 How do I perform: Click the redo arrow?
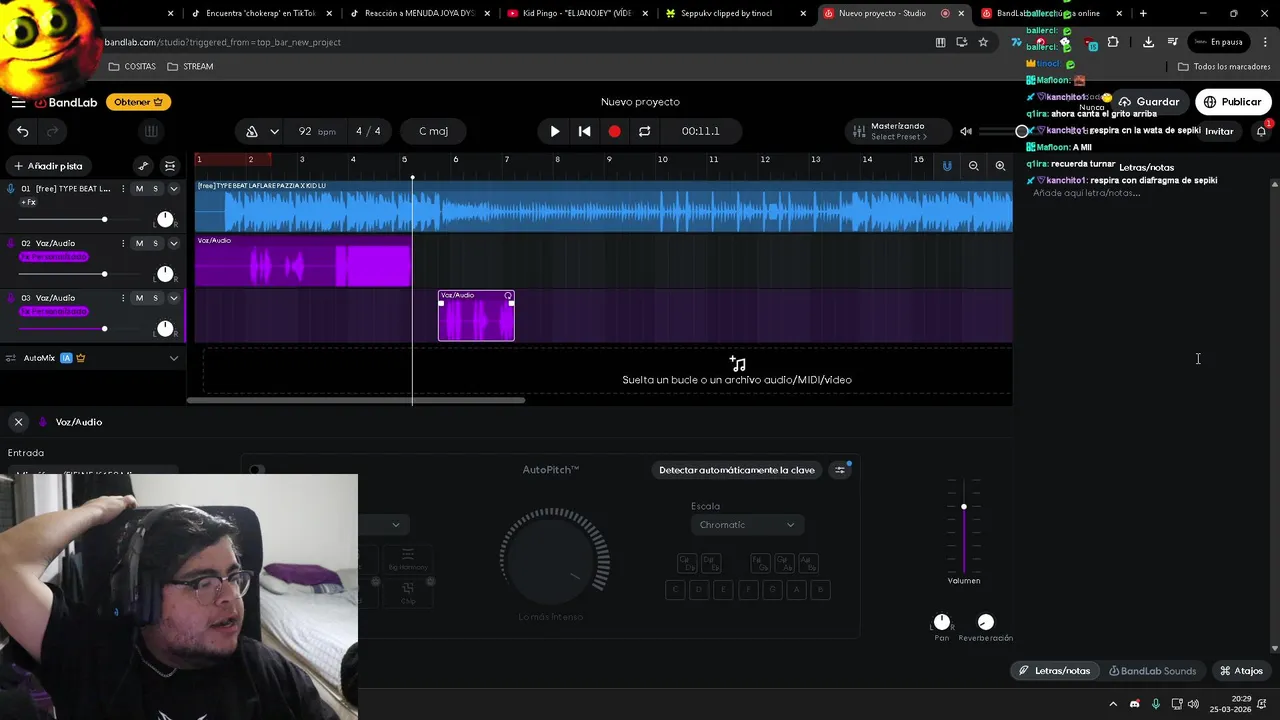pos(53,131)
